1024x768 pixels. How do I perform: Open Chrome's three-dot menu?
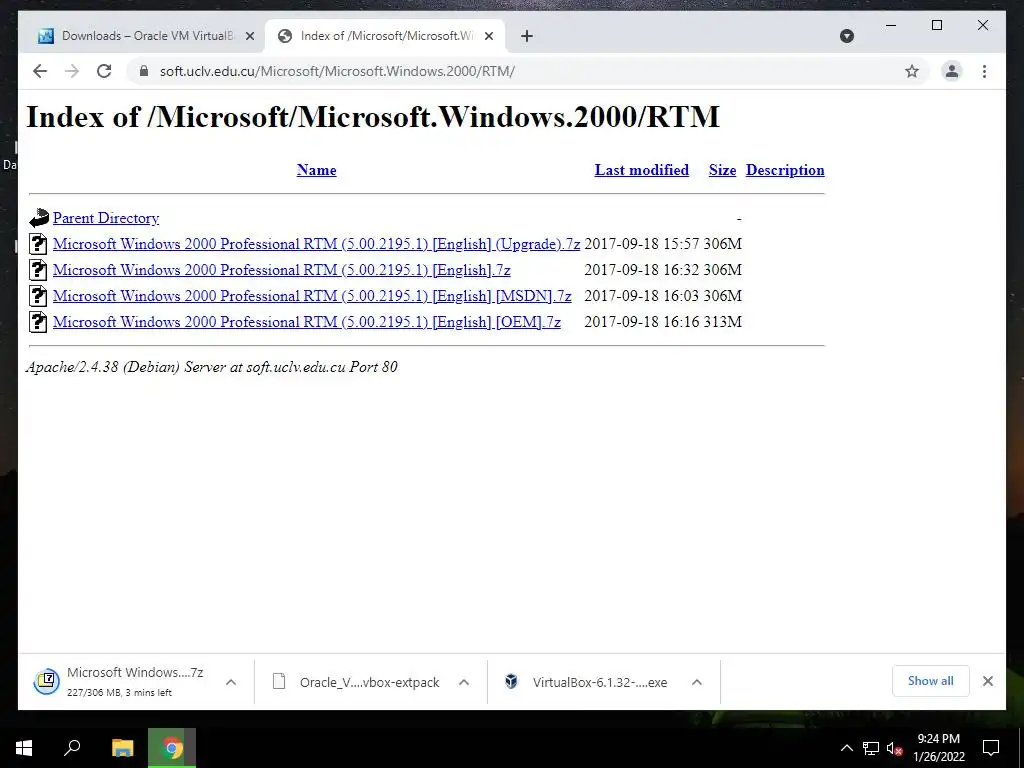pyautogui.click(x=984, y=71)
